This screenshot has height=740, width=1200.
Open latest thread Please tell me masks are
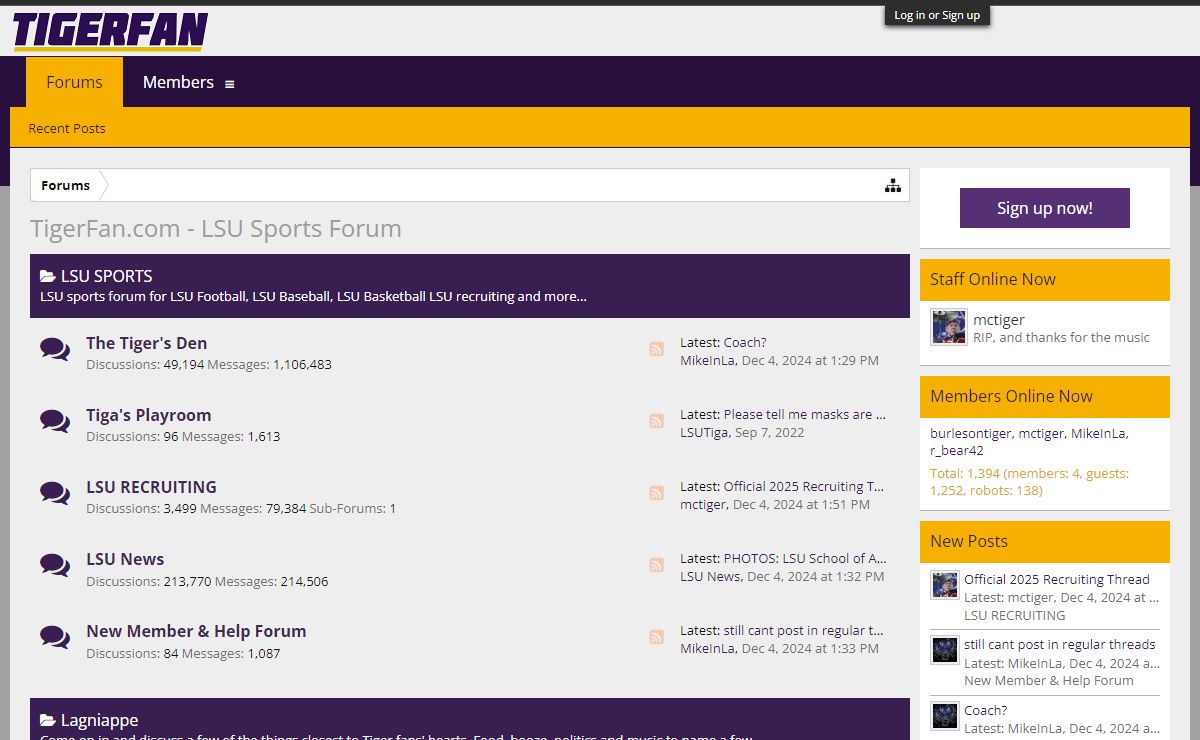[x=805, y=414]
